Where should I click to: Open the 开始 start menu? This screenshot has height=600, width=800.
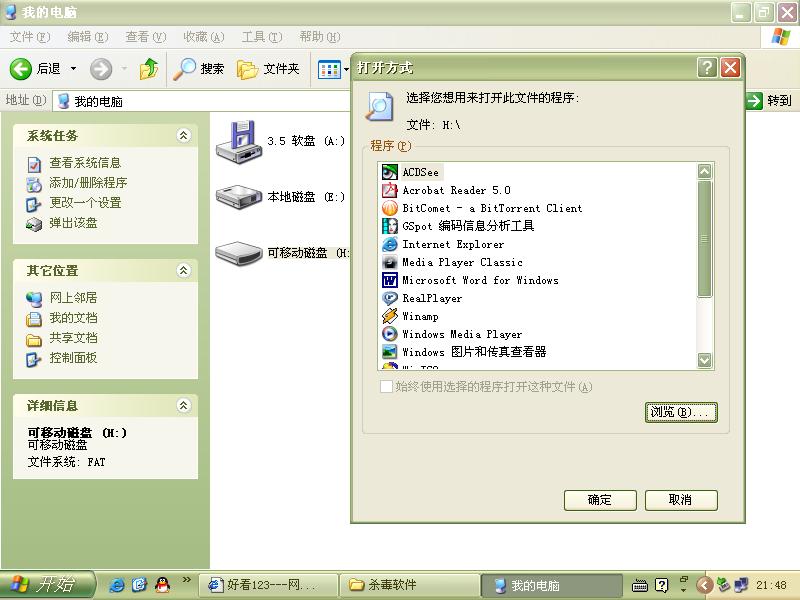(x=47, y=585)
